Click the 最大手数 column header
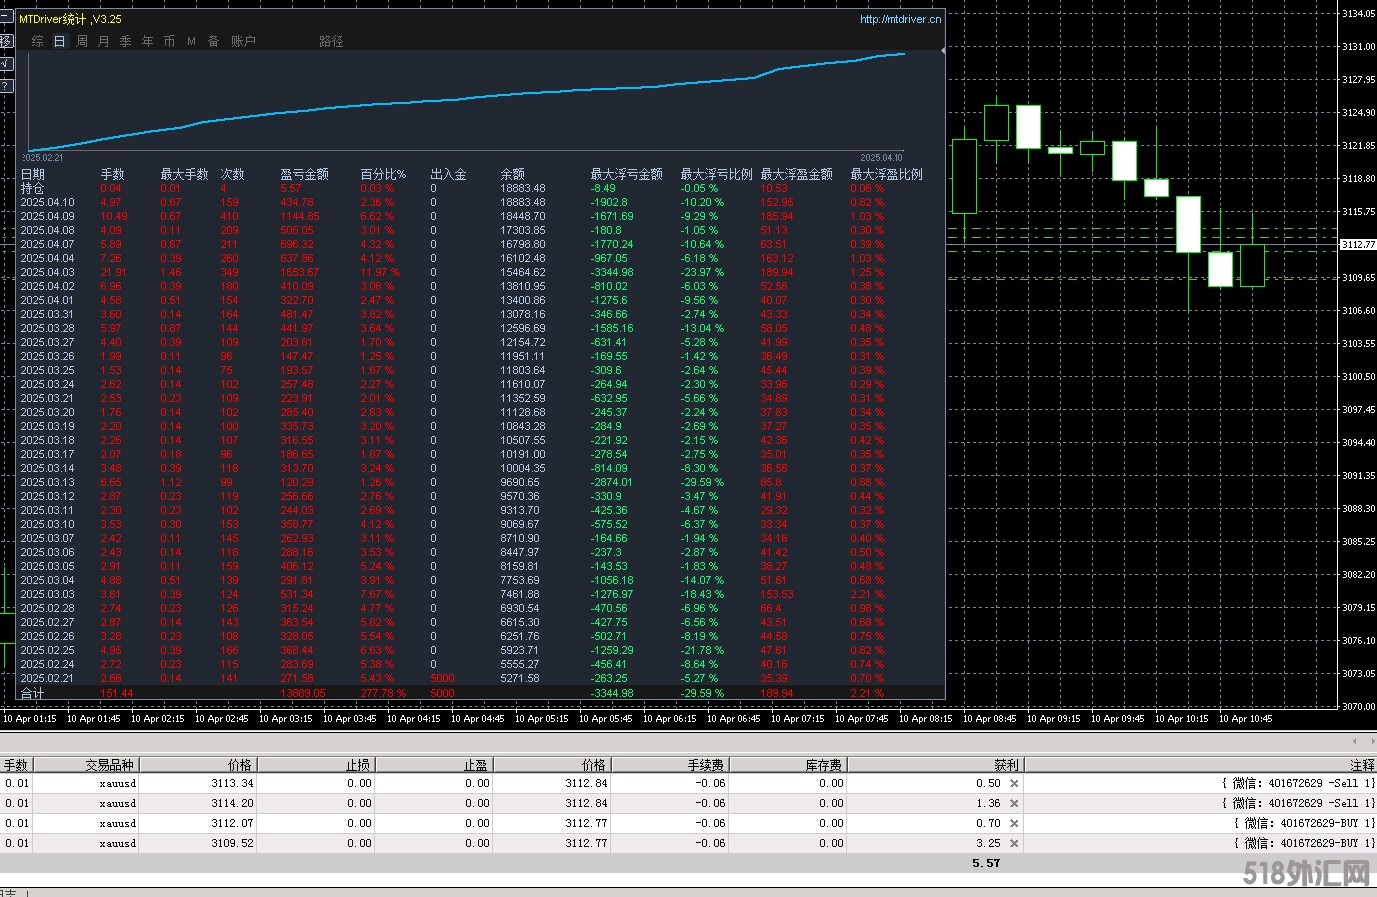The height and width of the screenshot is (897, 1377). (x=184, y=174)
